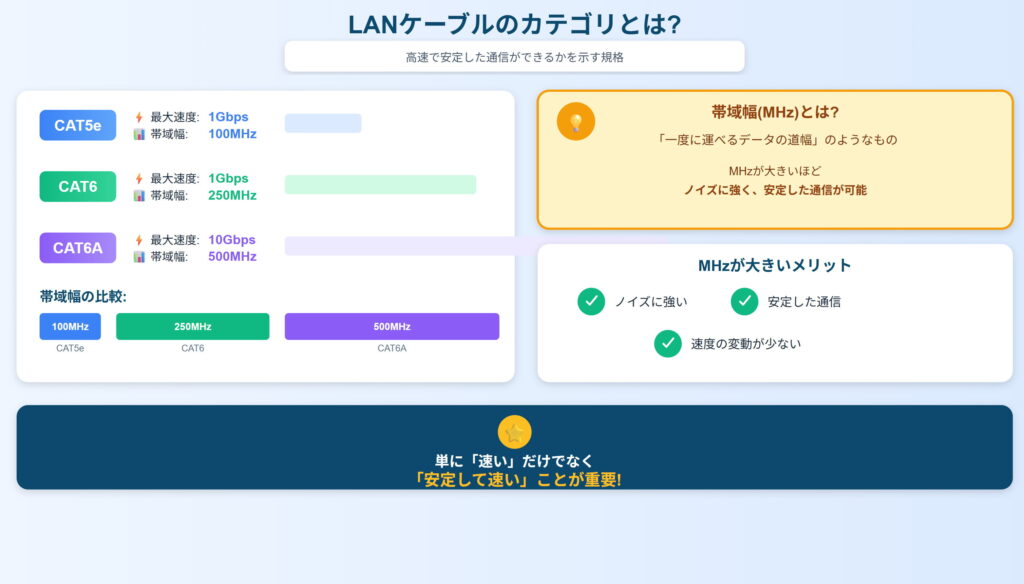
Task: Select the green CAT6 badge
Action: (78, 186)
